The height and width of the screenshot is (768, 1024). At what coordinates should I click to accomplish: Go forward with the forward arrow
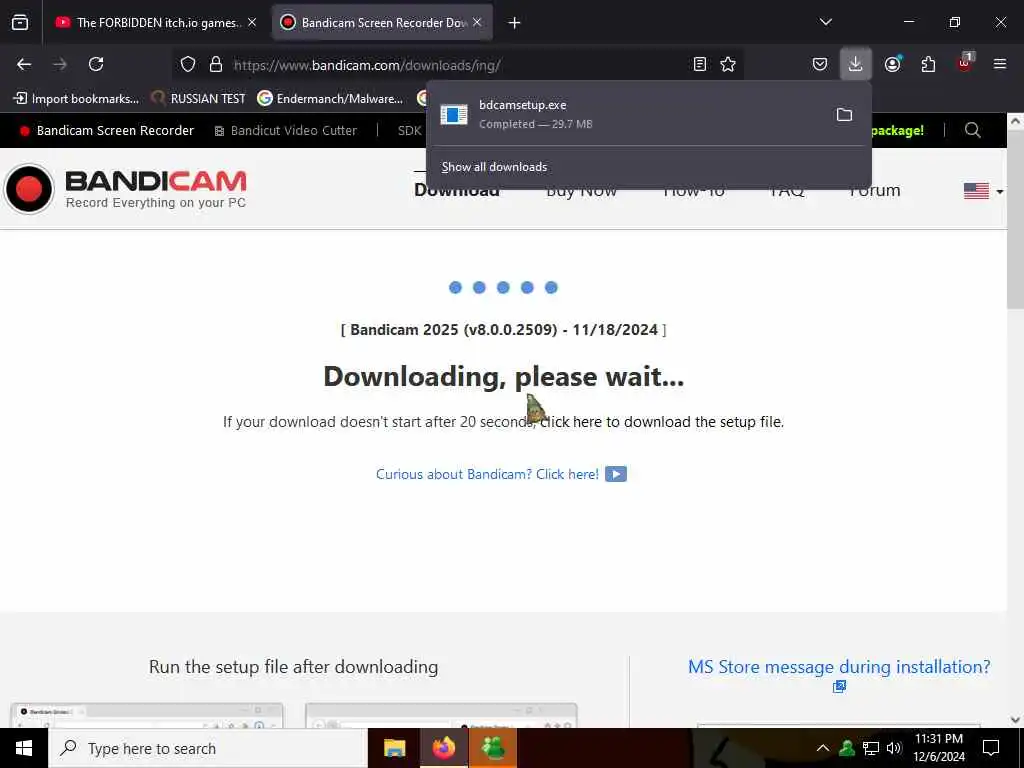60,64
